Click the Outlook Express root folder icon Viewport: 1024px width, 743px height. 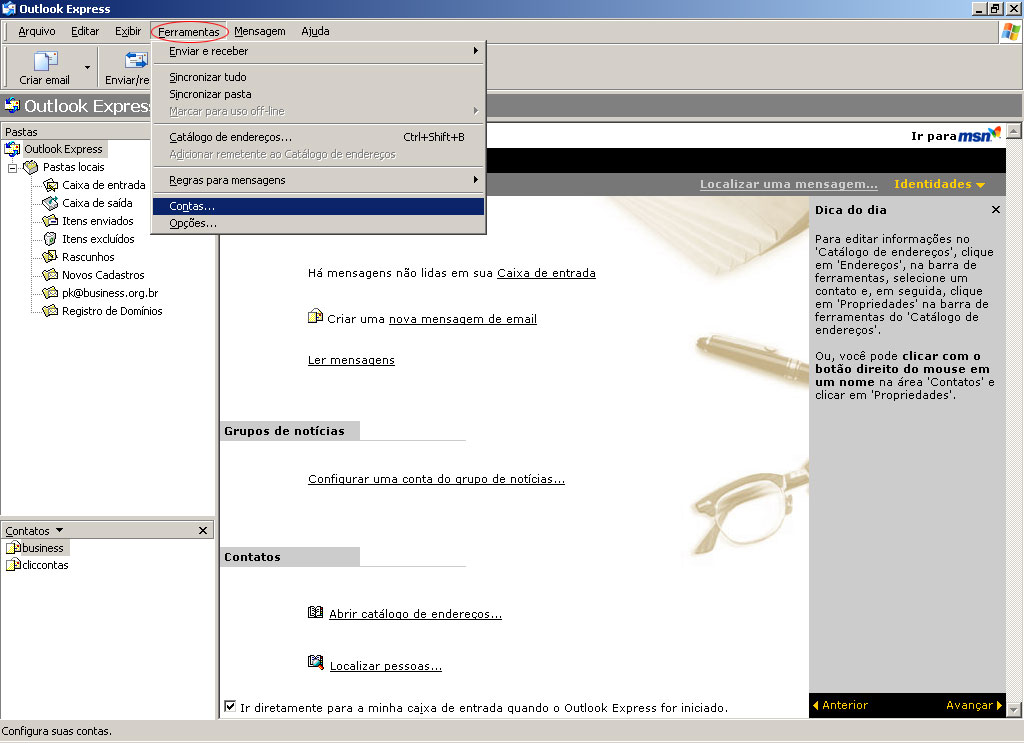pos(12,149)
